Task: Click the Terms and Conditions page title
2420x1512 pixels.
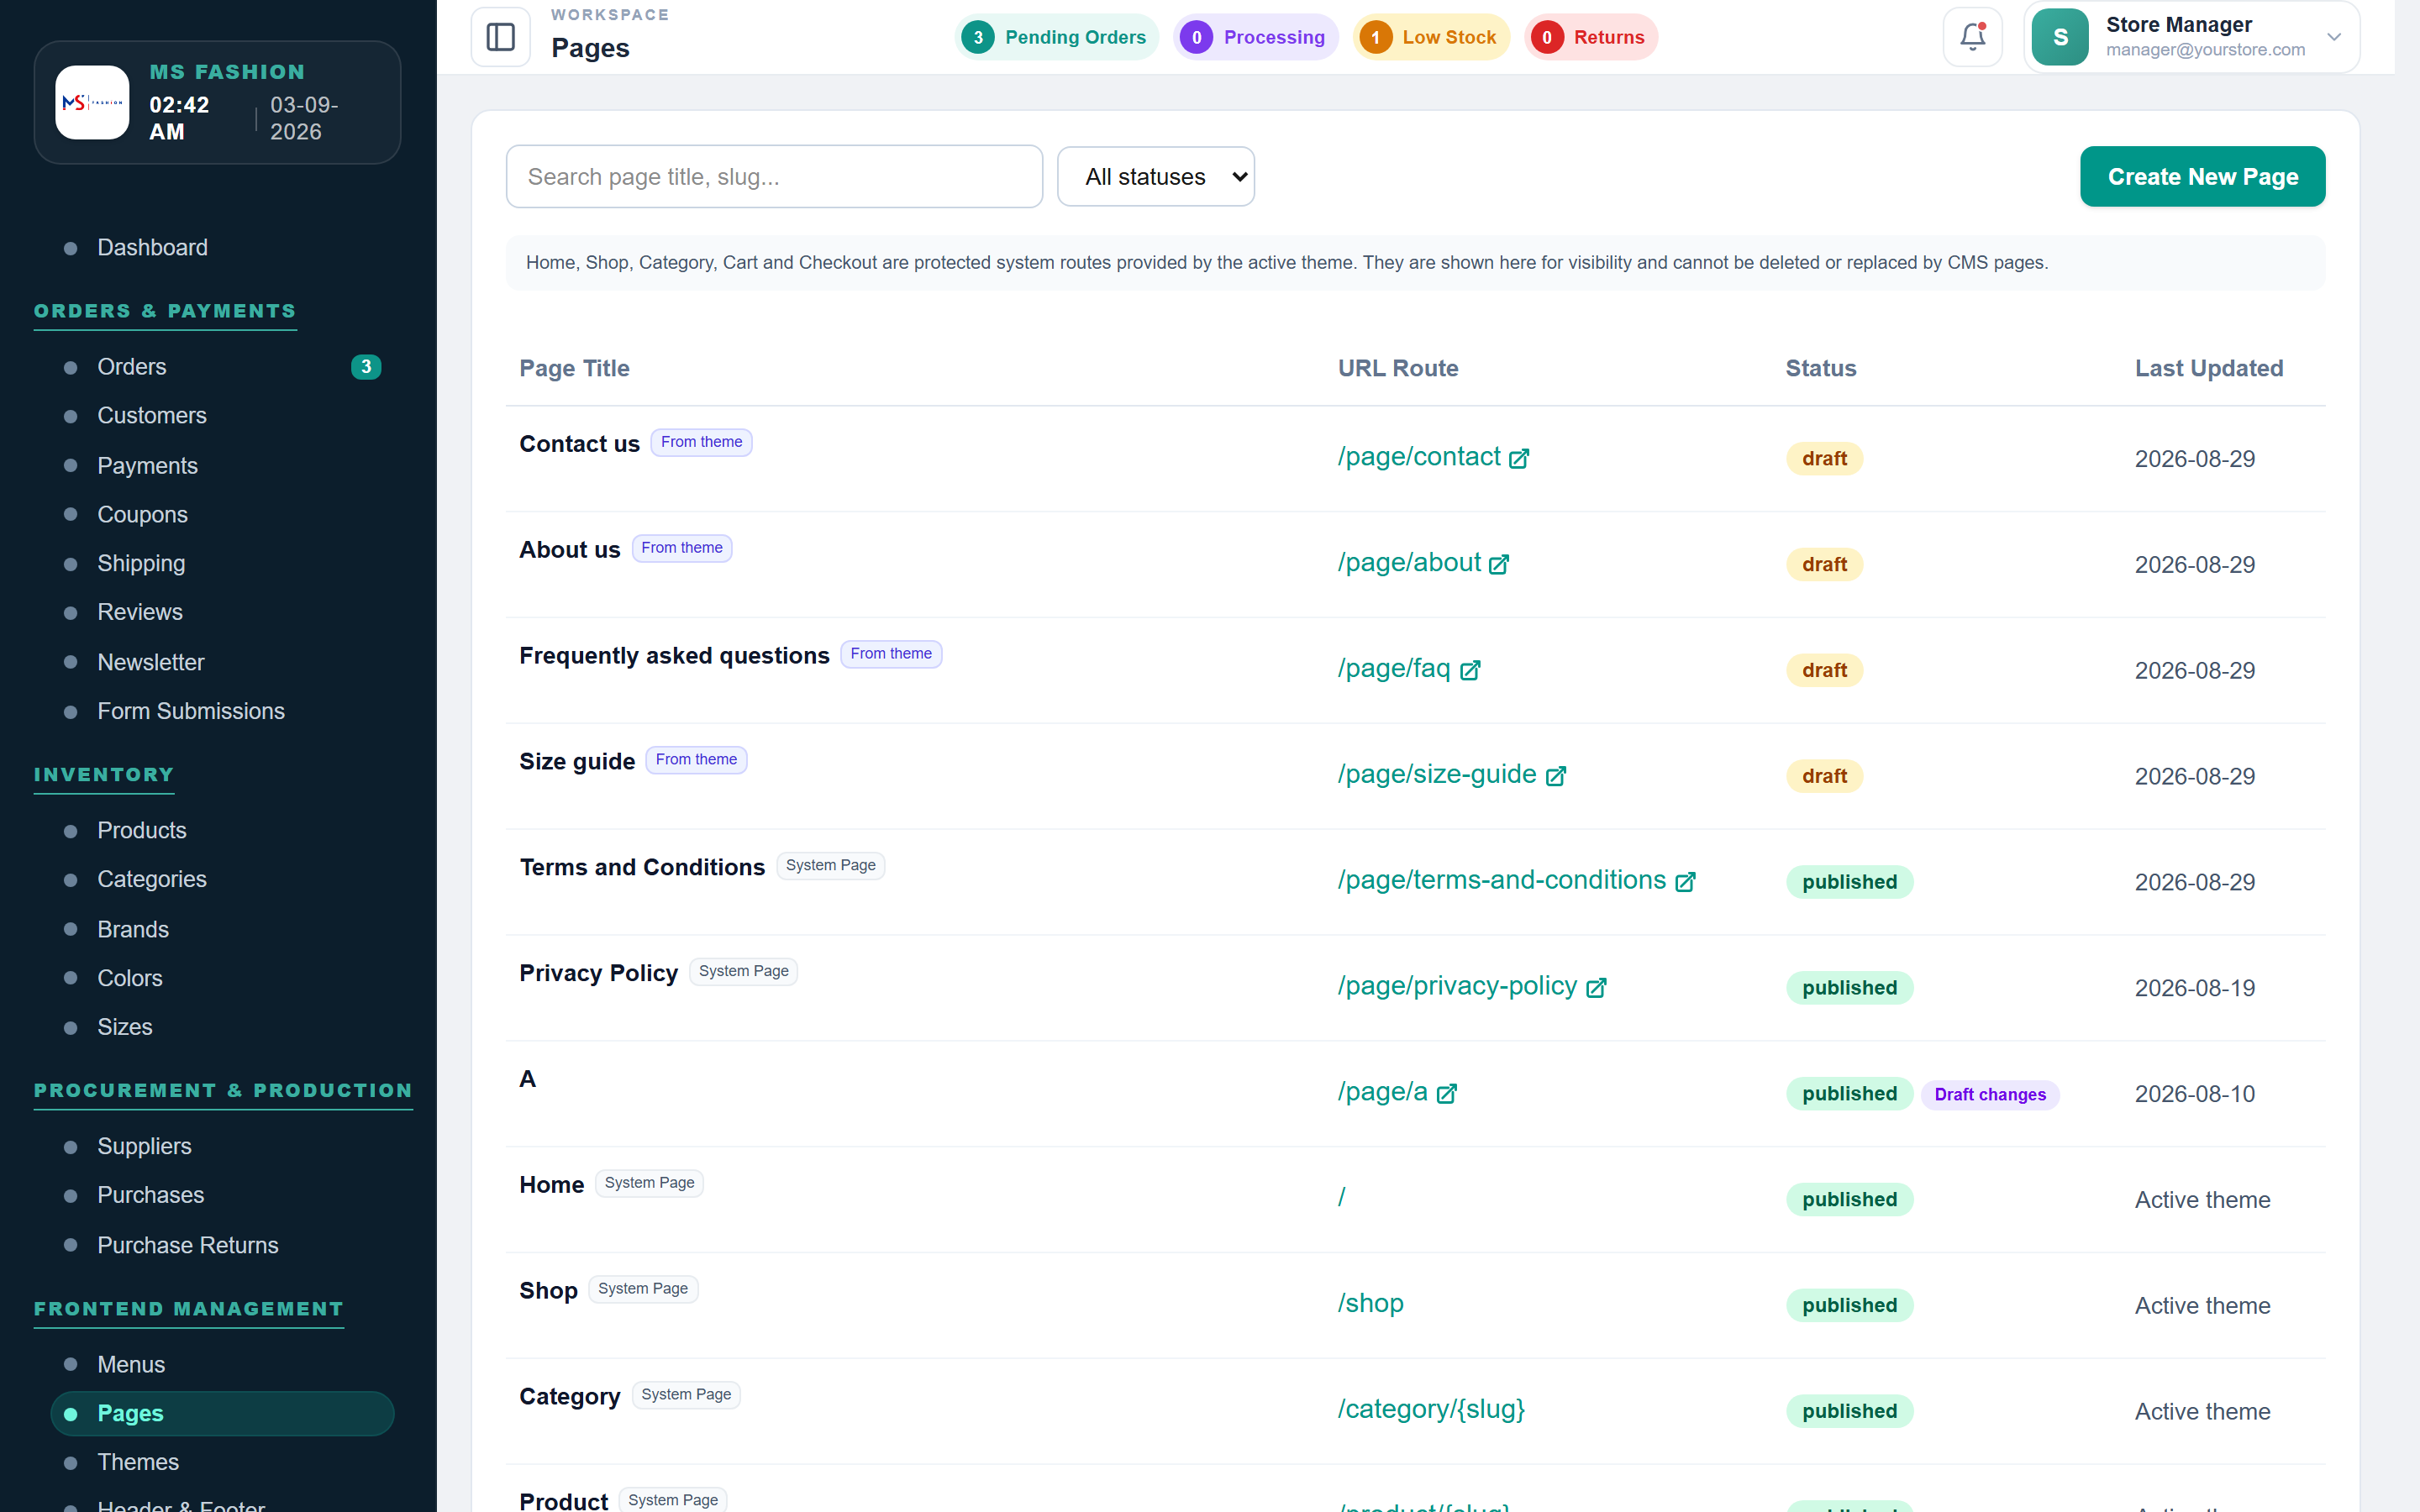Action: (642, 867)
